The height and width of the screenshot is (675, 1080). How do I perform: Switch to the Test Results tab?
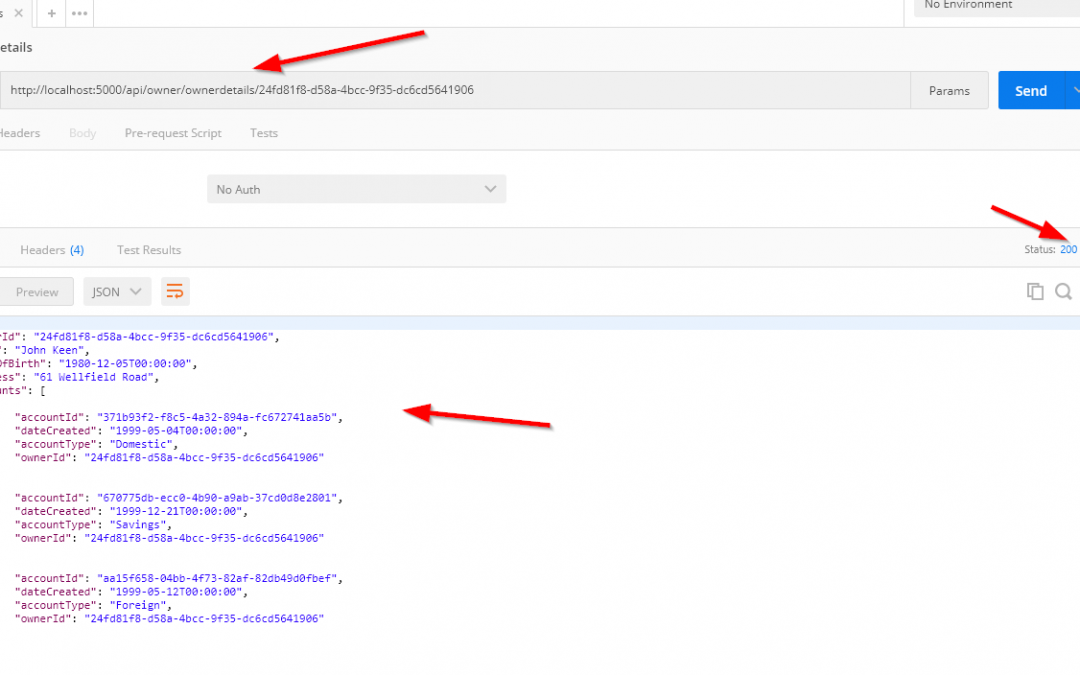[x=149, y=250]
